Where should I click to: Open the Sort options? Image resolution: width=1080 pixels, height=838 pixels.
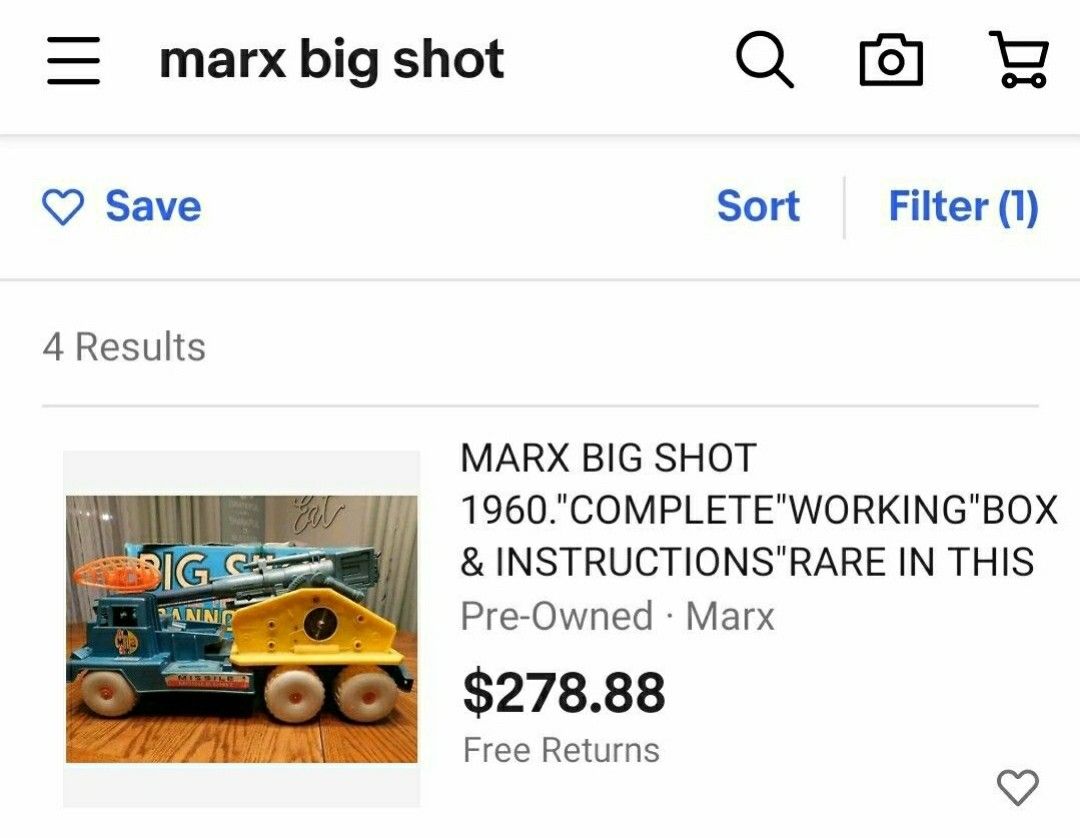tap(758, 206)
